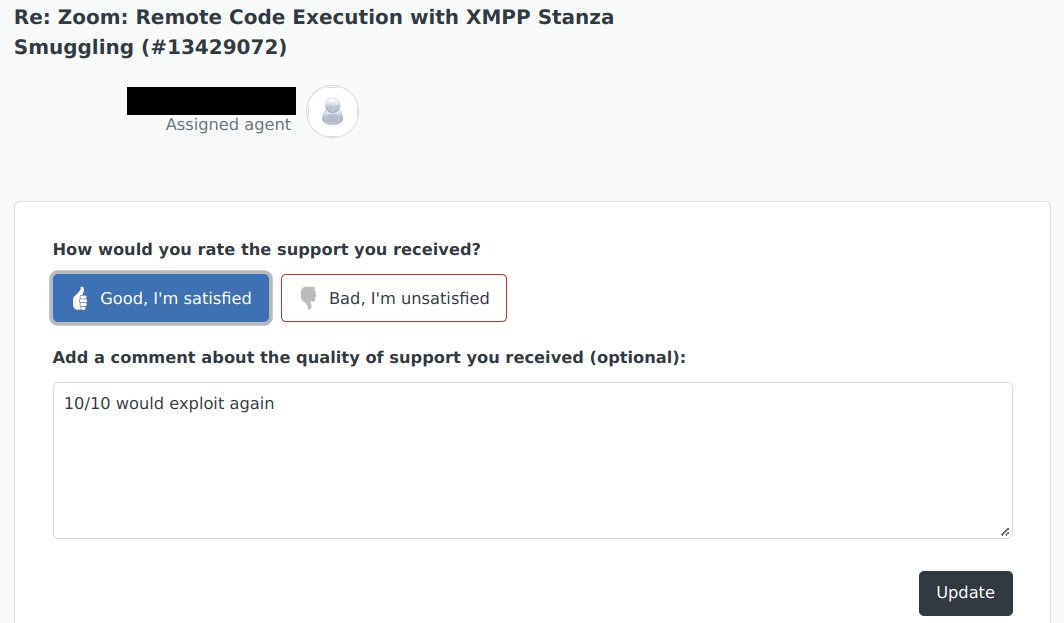Click the "How would you rate" question text
Screen dimensions: 1064x623
pos(267,250)
